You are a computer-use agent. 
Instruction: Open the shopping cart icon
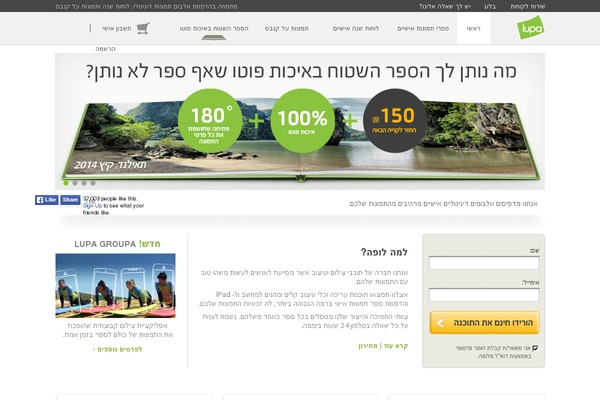click(x=143, y=28)
